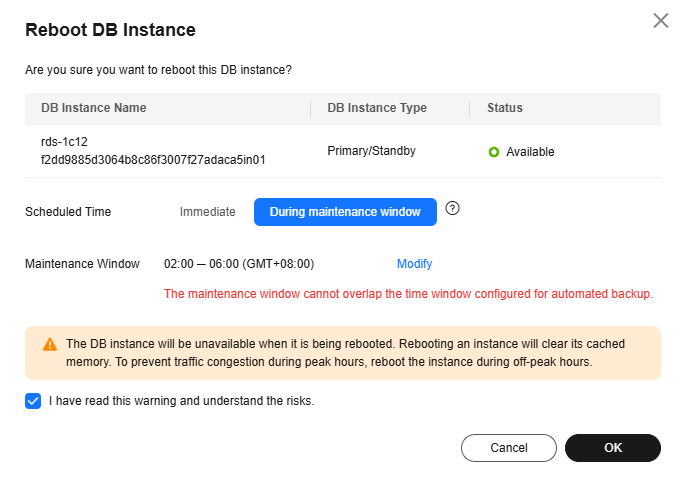Viewport: 686px width, 488px height.
Task: Click the Primary/Standby instance type cell
Action: pyautogui.click(x=371, y=151)
